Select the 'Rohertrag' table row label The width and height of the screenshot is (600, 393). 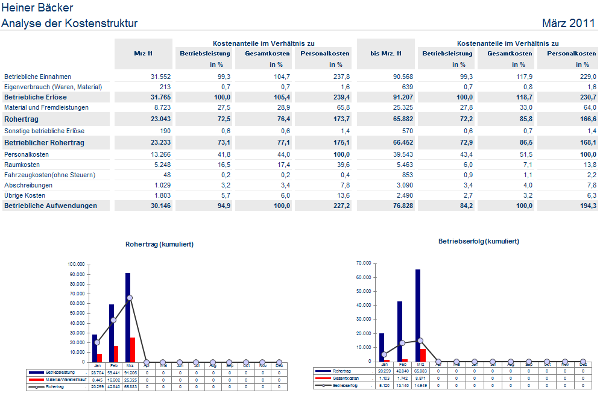point(21,119)
